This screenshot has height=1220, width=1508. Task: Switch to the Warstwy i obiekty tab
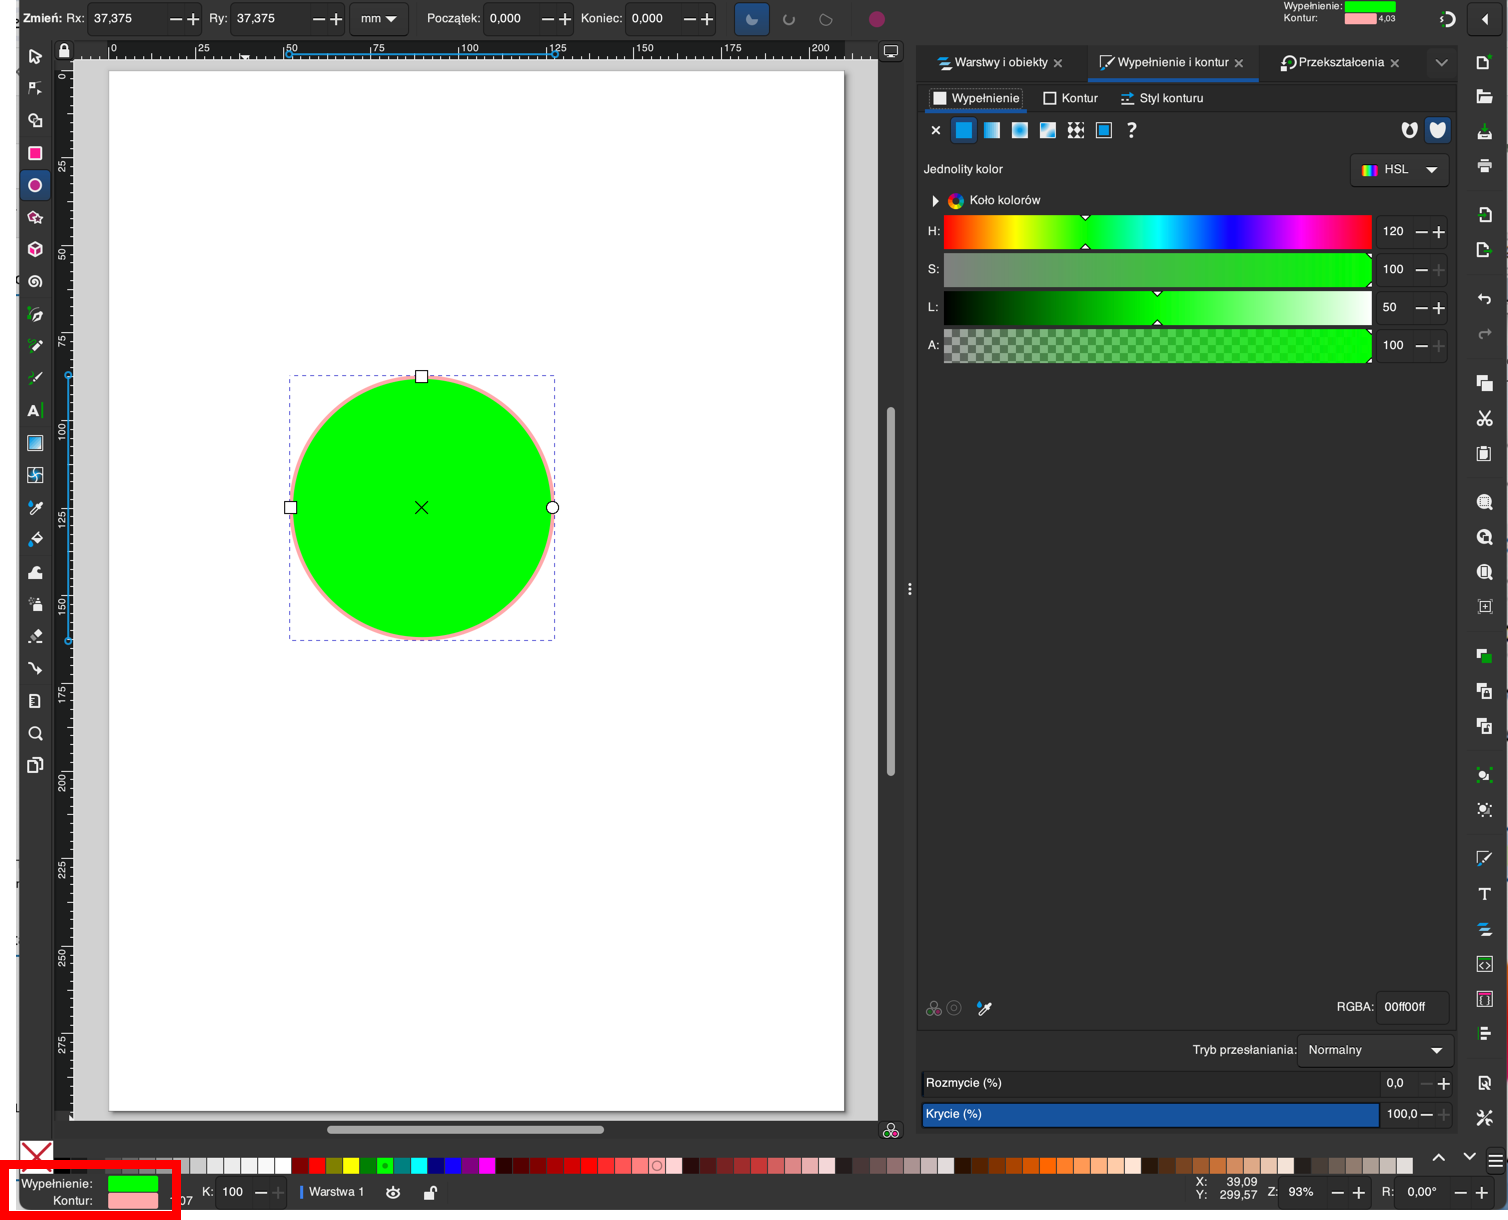tap(999, 63)
